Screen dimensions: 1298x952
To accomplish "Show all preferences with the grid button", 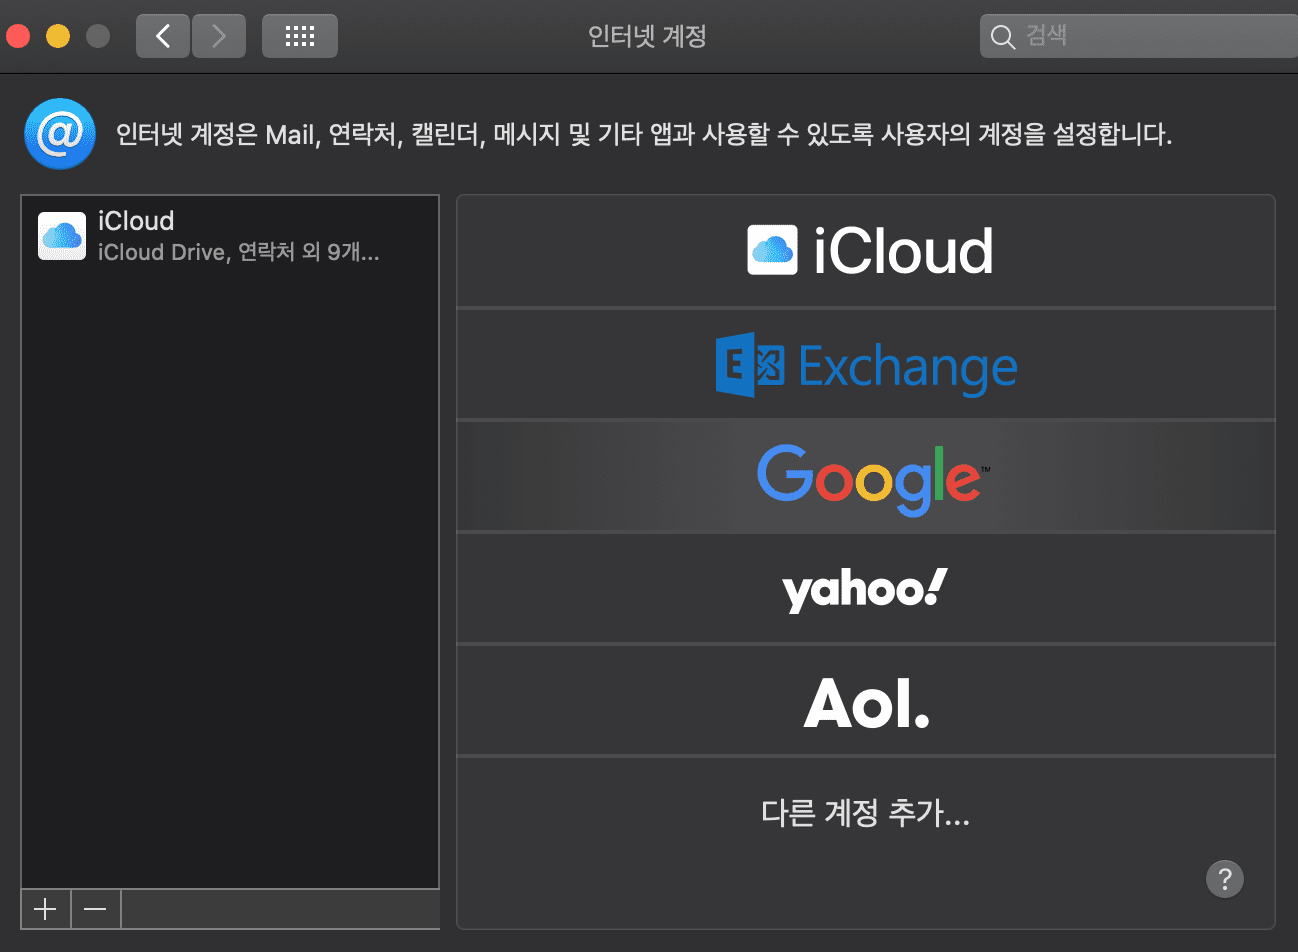I will pos(300,37).
